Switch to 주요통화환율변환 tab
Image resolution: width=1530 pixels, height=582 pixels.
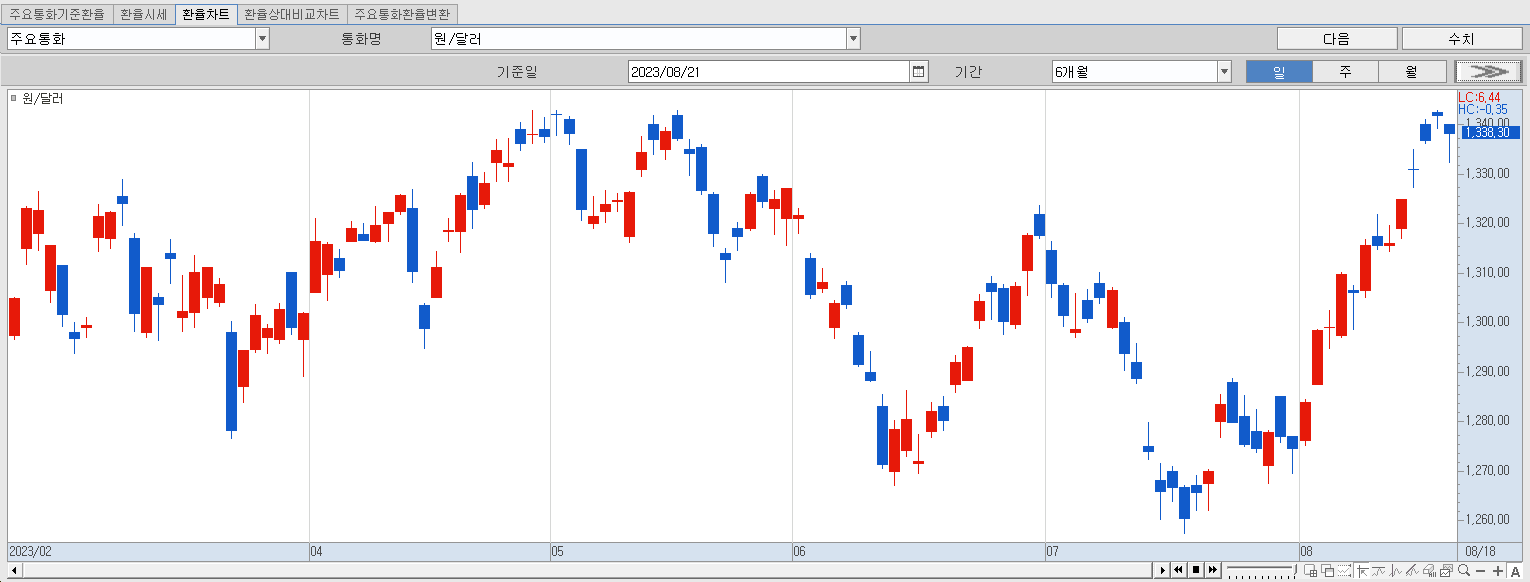(x=403, y=14)
